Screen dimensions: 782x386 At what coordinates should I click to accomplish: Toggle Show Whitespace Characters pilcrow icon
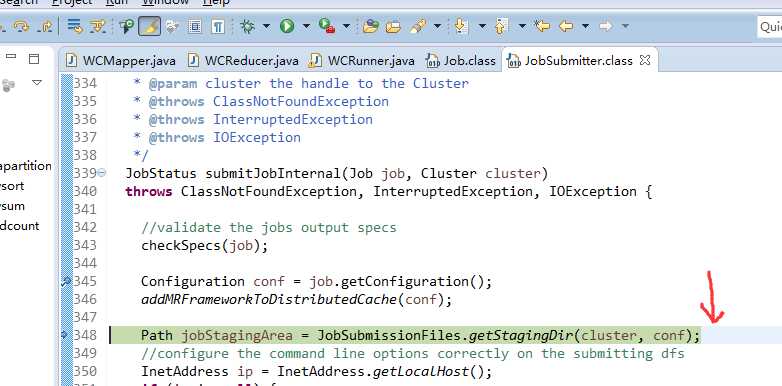click(x=217, y=26)
